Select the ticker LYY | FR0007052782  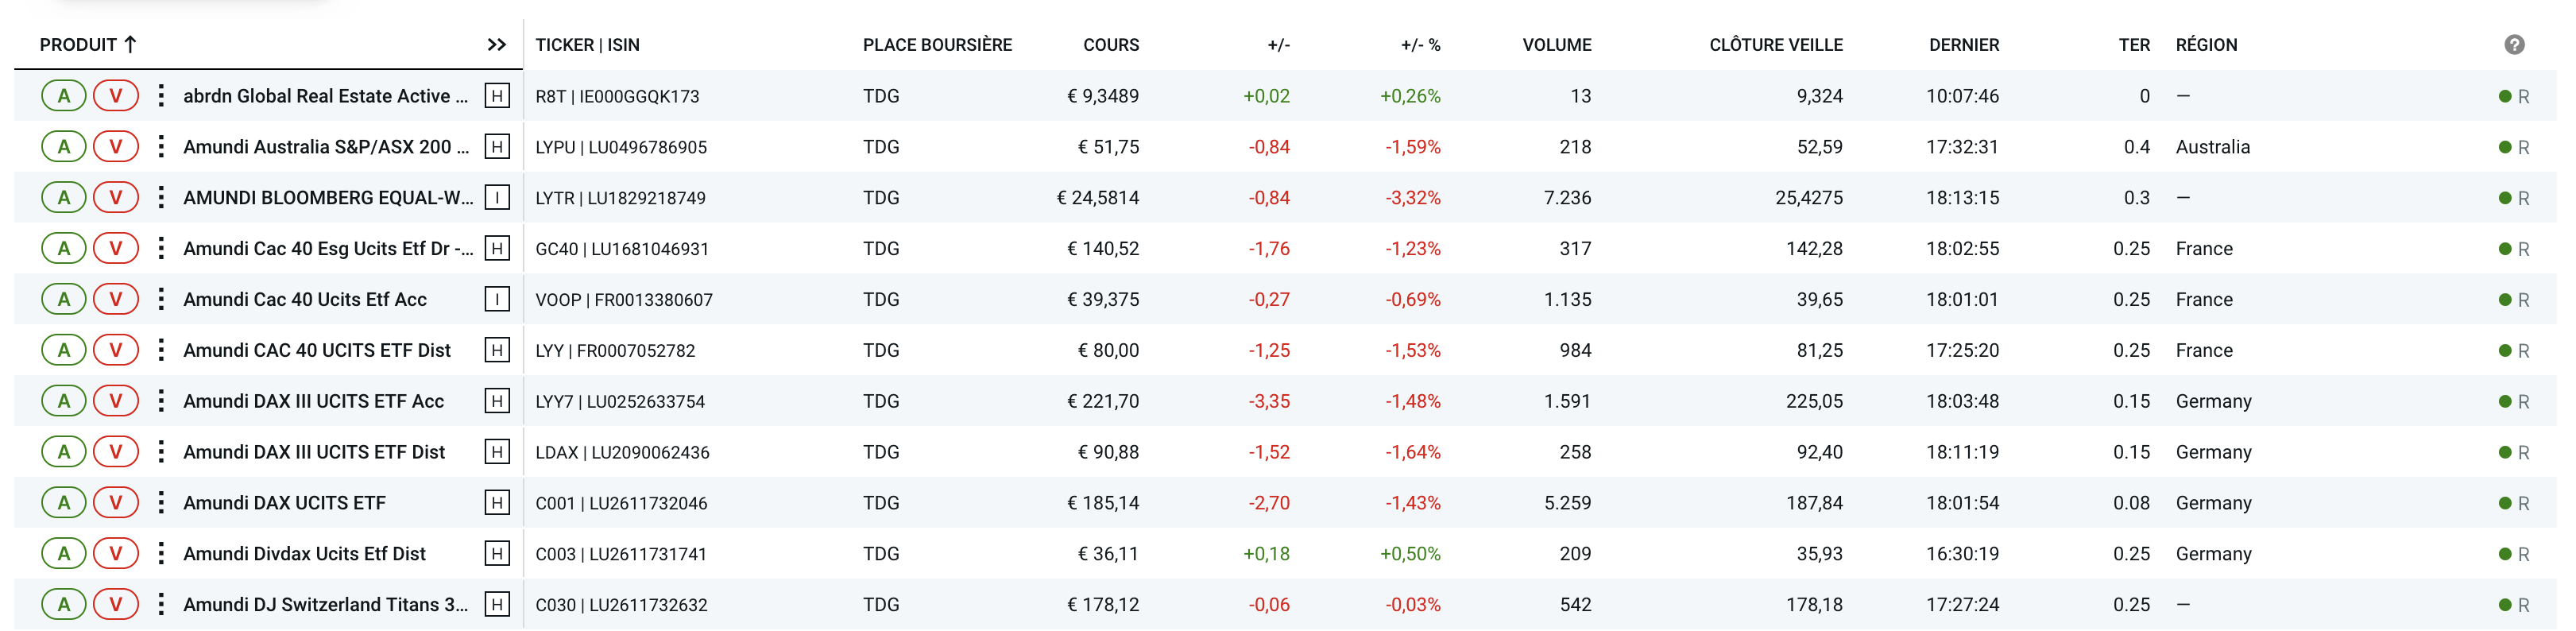click(617, 350)
